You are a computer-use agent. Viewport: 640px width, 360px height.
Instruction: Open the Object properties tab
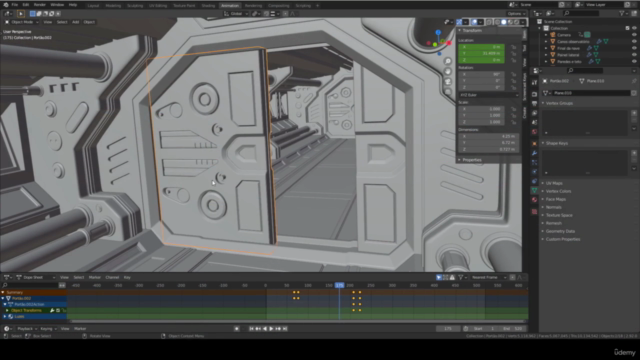click(x=534, y=144)
